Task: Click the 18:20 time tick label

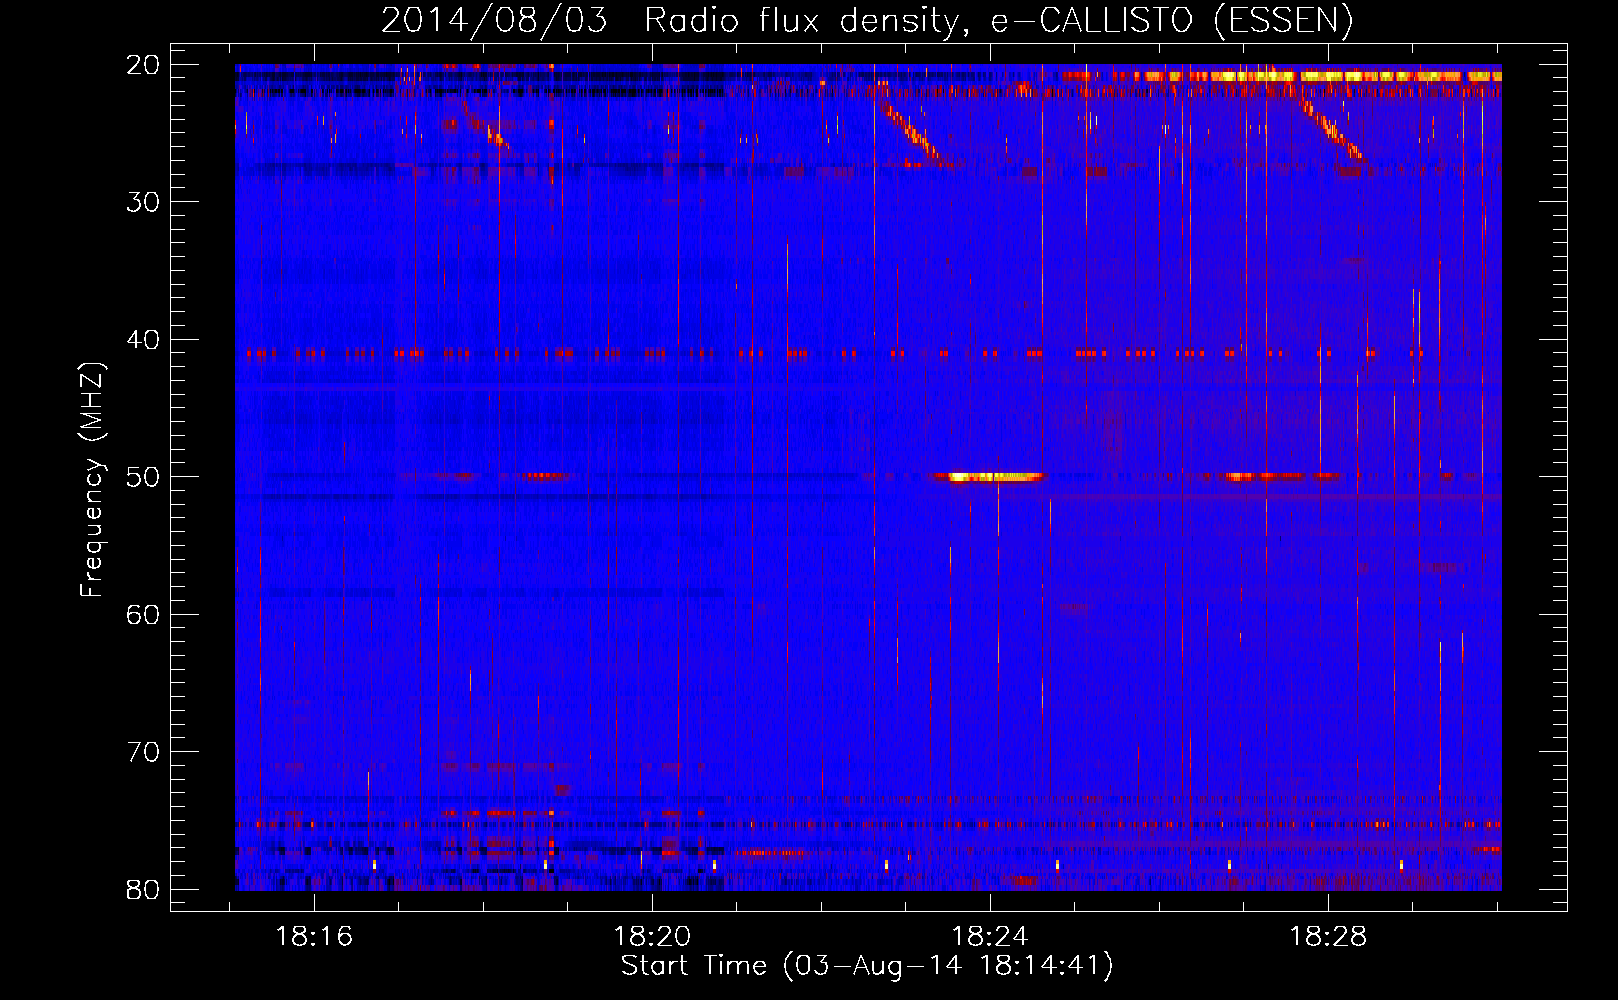Action: coord(652,937)
